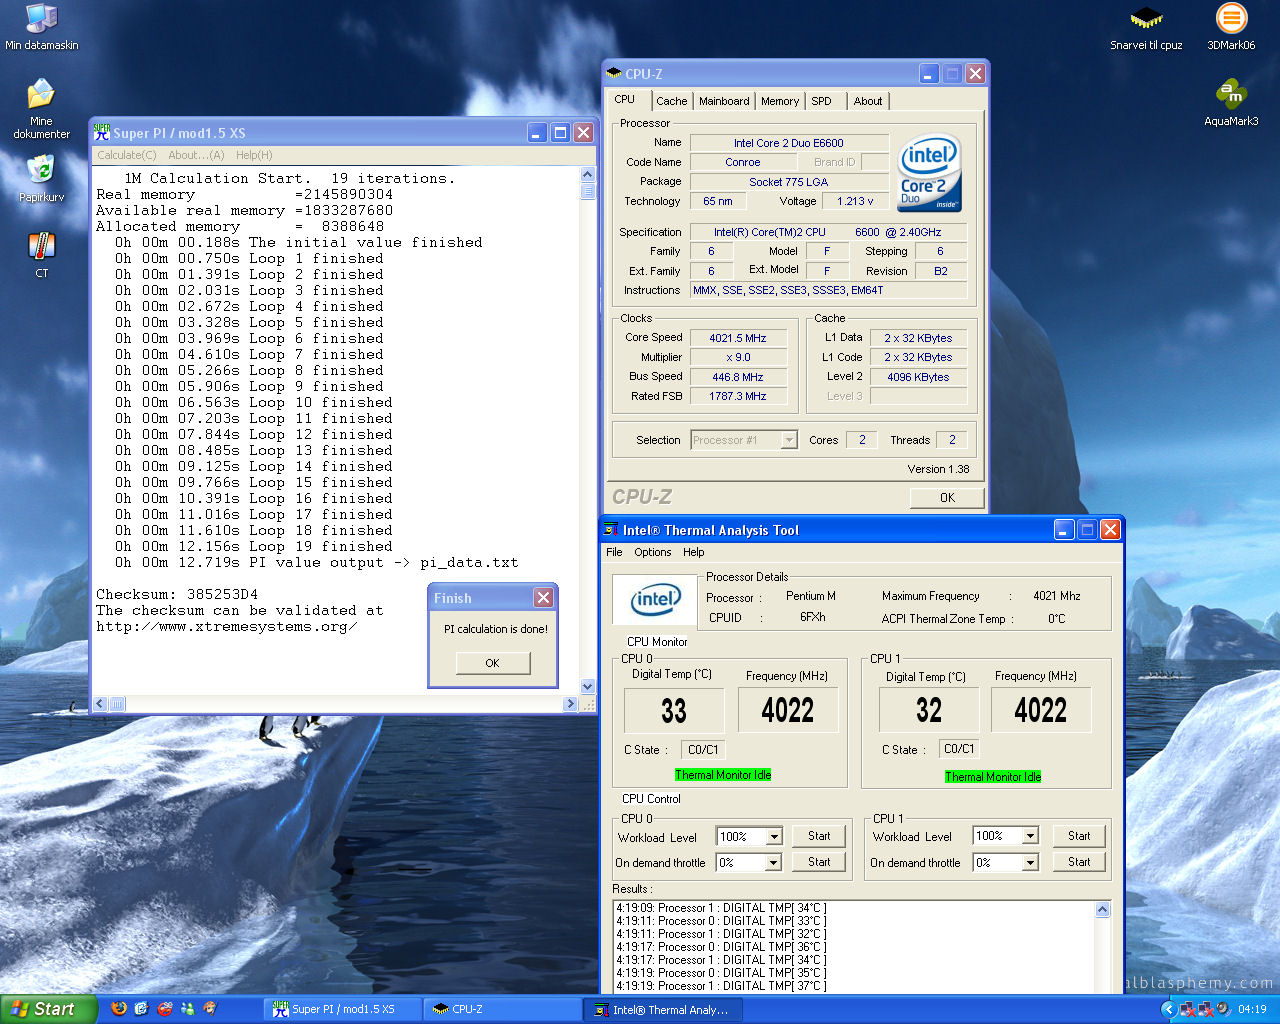Screen dimensions: 1280x1024
Task: Launch Firefox from the quick launch bar
Action: (119, 1009)
